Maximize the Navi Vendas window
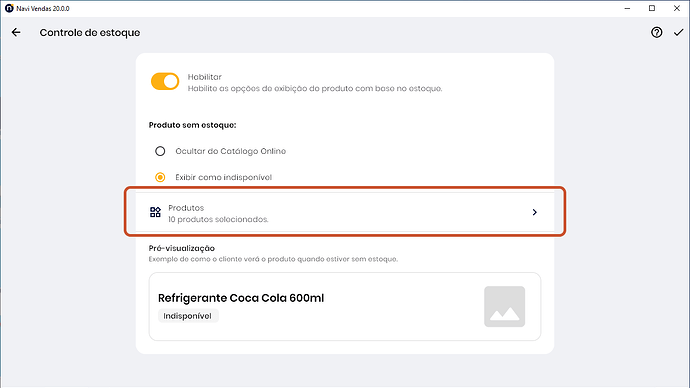This screenshot has height=388, width=690. [x=652, y=8]
